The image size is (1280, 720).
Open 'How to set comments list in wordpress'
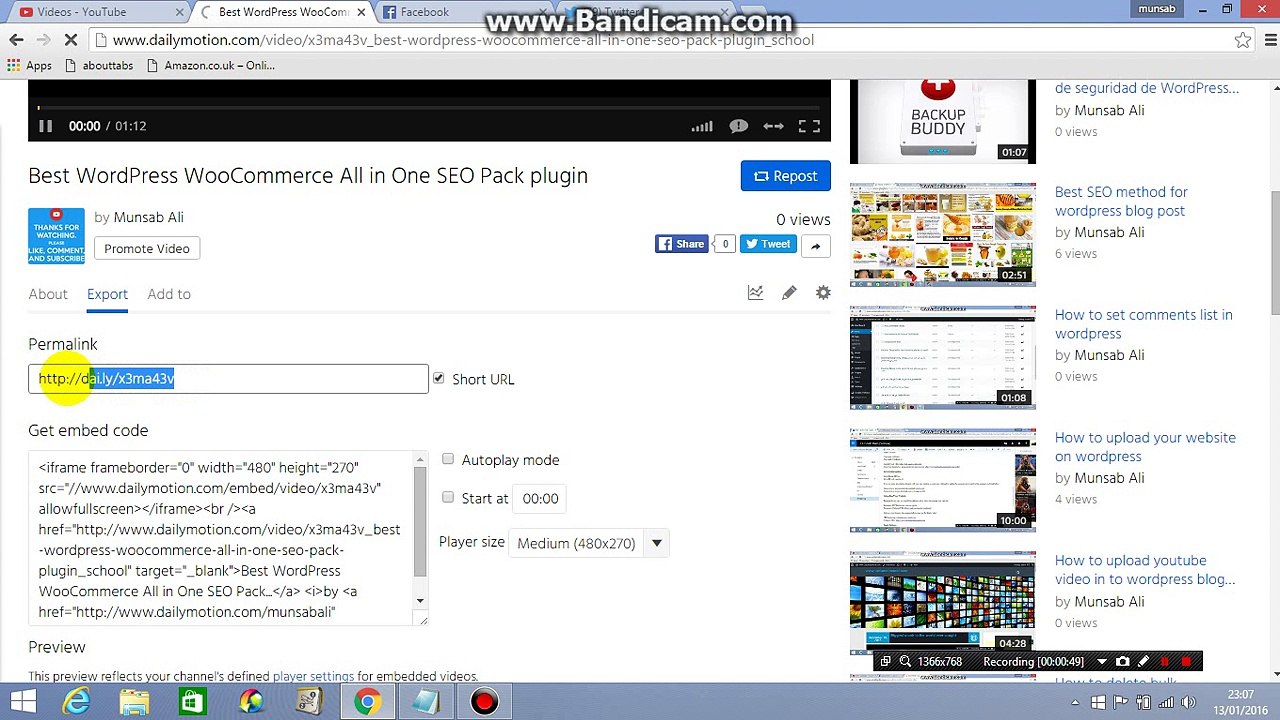pos(1143,324)
